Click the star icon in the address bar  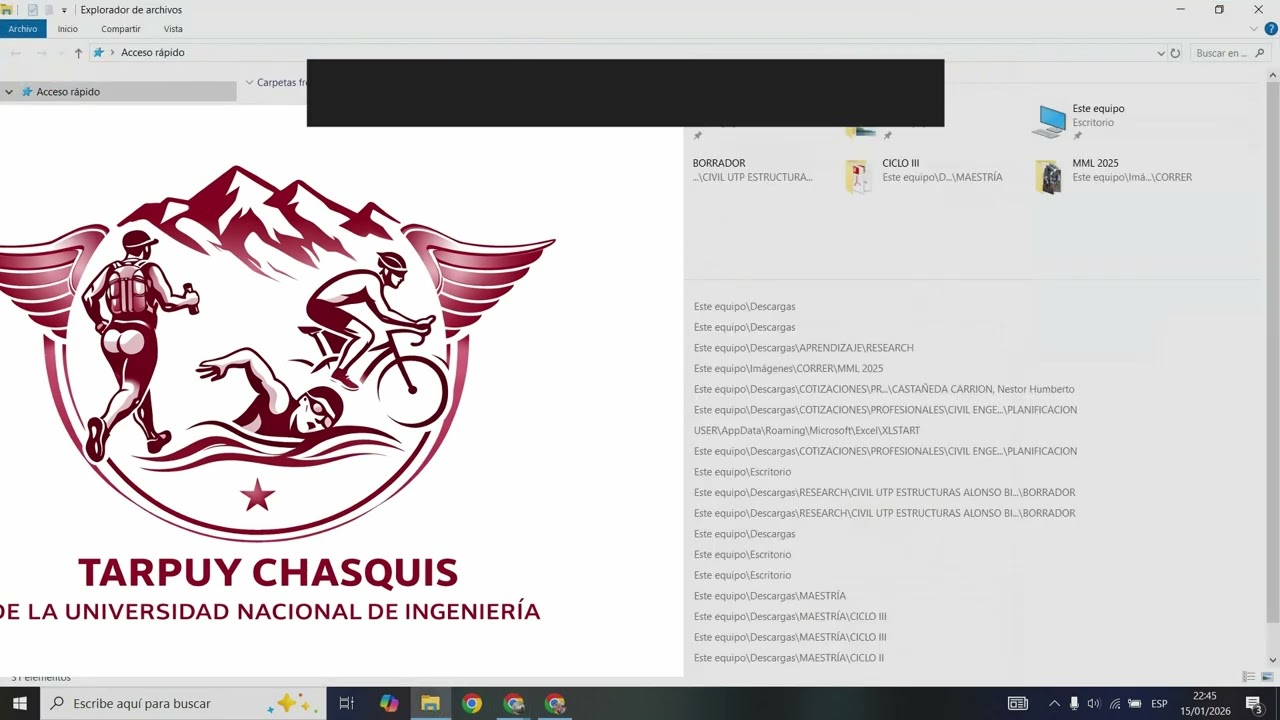pos(98,53)
